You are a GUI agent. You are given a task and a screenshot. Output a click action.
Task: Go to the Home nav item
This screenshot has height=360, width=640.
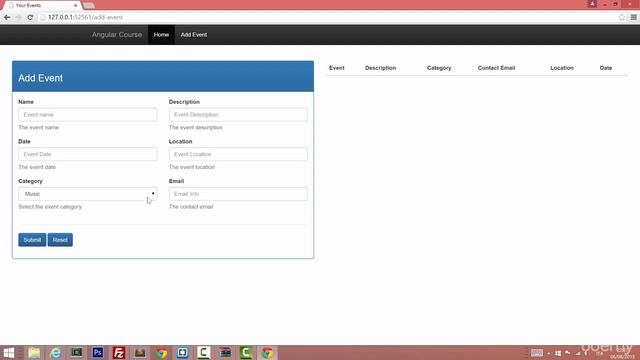[x=161, y=35]
